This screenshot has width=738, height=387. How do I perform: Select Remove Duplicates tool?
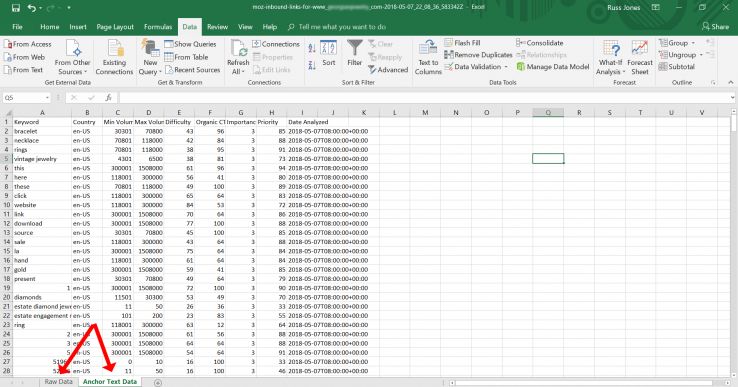click(478, 55)
